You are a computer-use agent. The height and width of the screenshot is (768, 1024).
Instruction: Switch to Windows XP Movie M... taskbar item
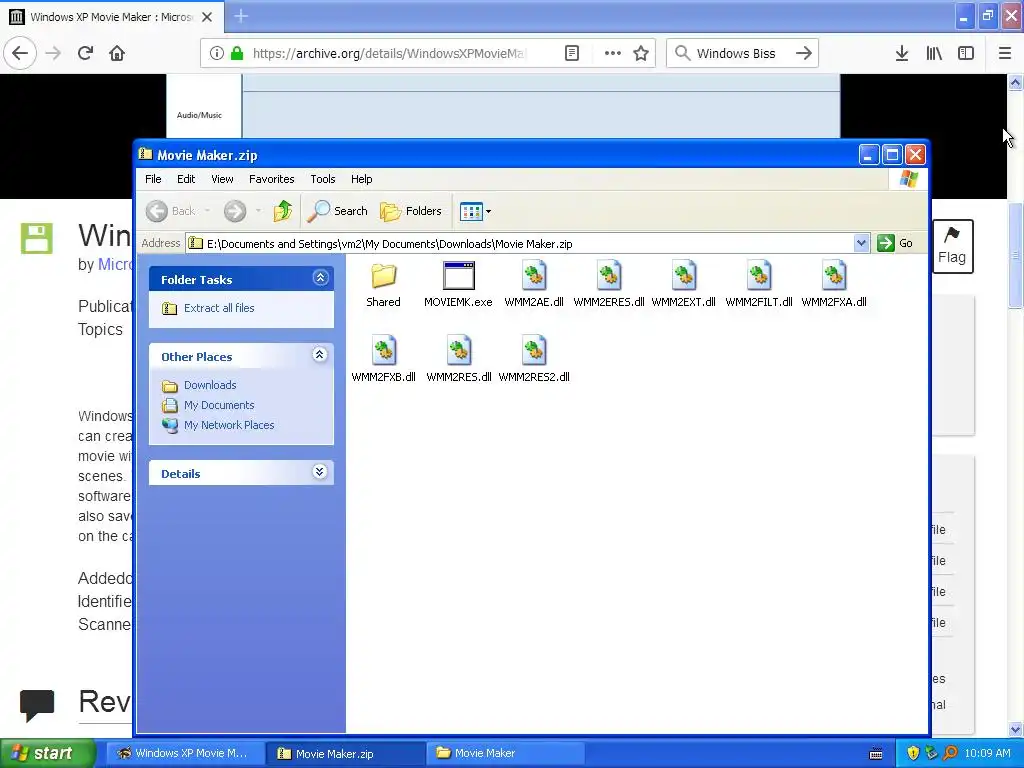185,753
